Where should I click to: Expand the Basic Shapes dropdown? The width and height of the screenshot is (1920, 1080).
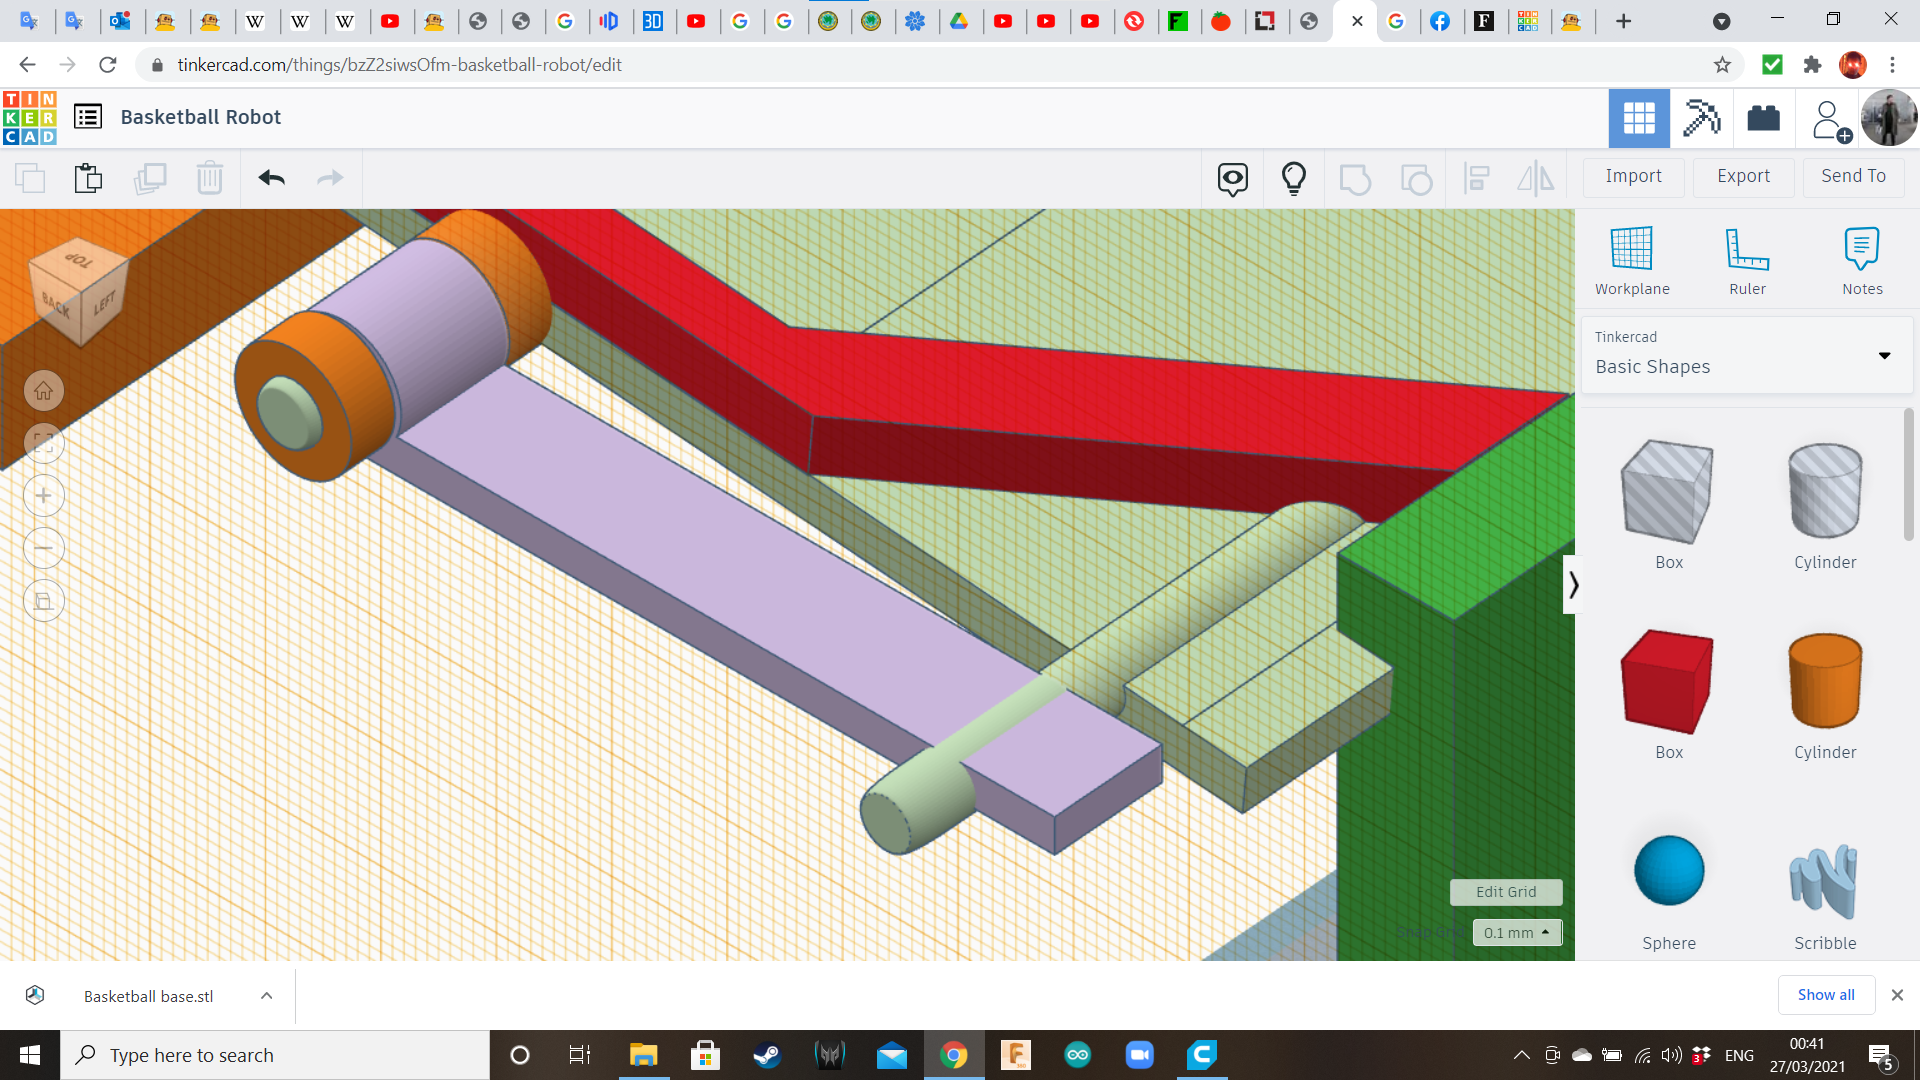pyautogui.click(x=1884, y=356)
